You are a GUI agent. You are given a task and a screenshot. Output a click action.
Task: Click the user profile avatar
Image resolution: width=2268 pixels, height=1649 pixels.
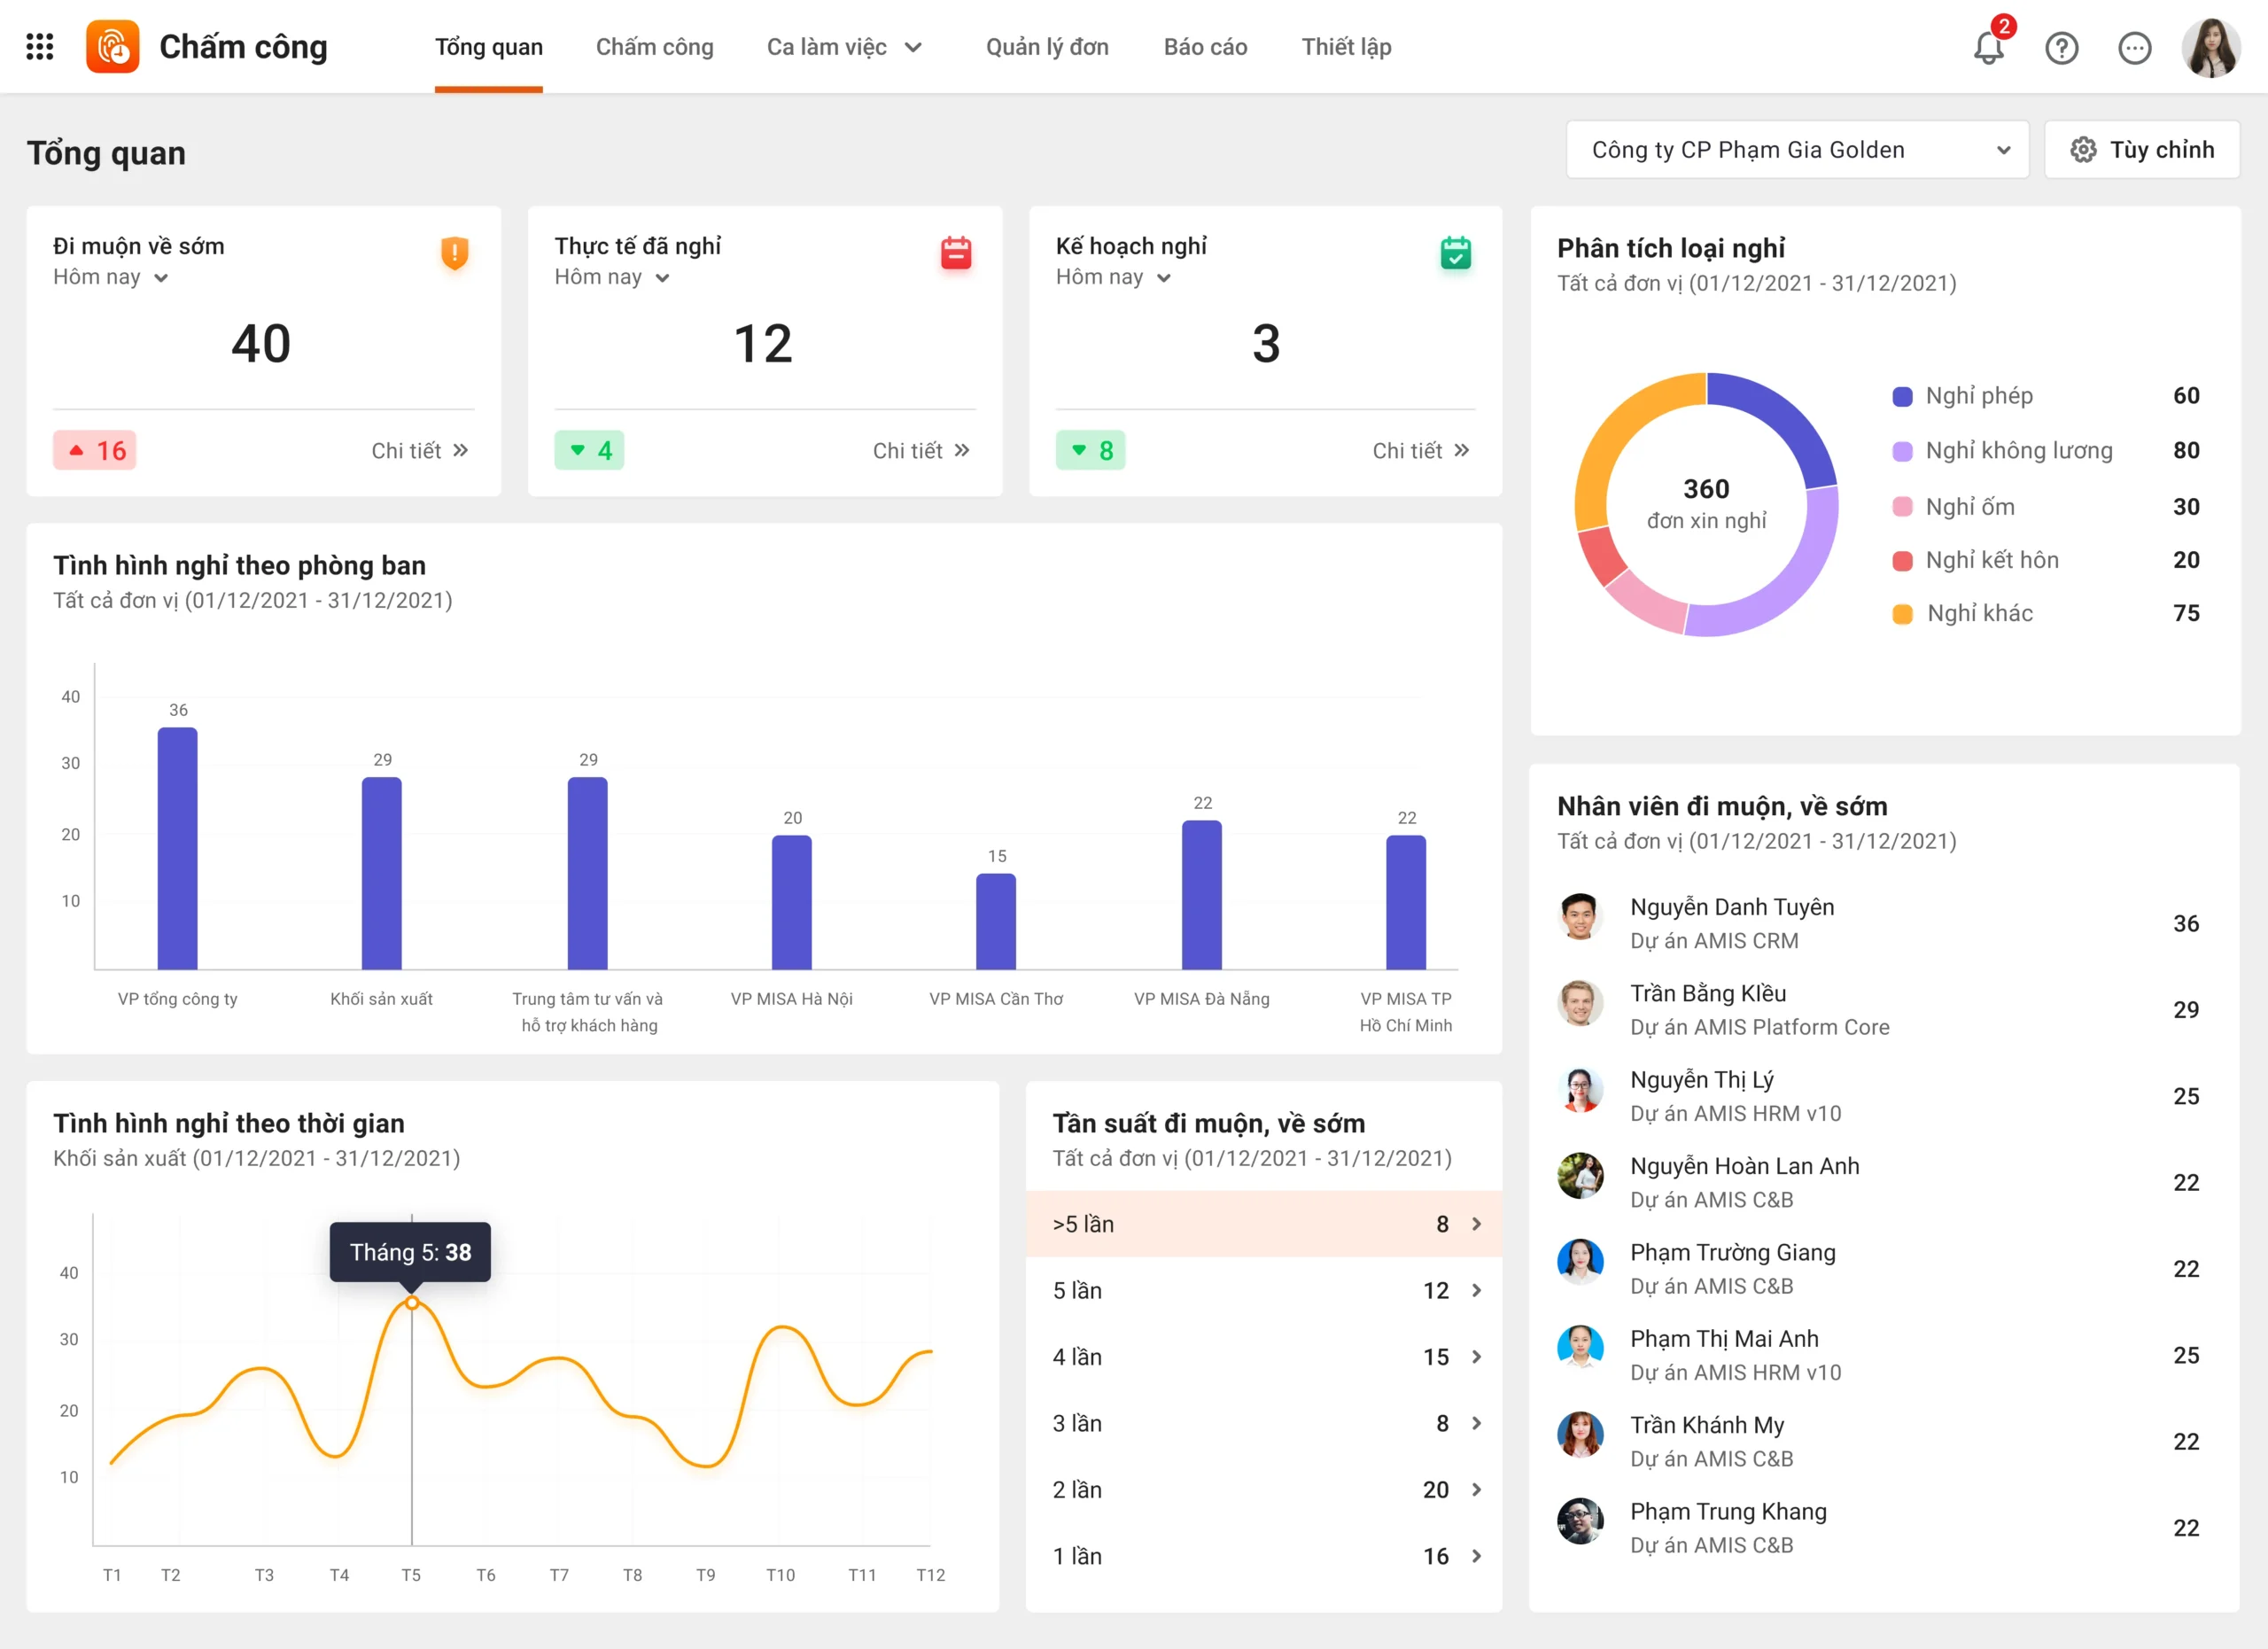pyautogui.click(x=2210, y=47)
